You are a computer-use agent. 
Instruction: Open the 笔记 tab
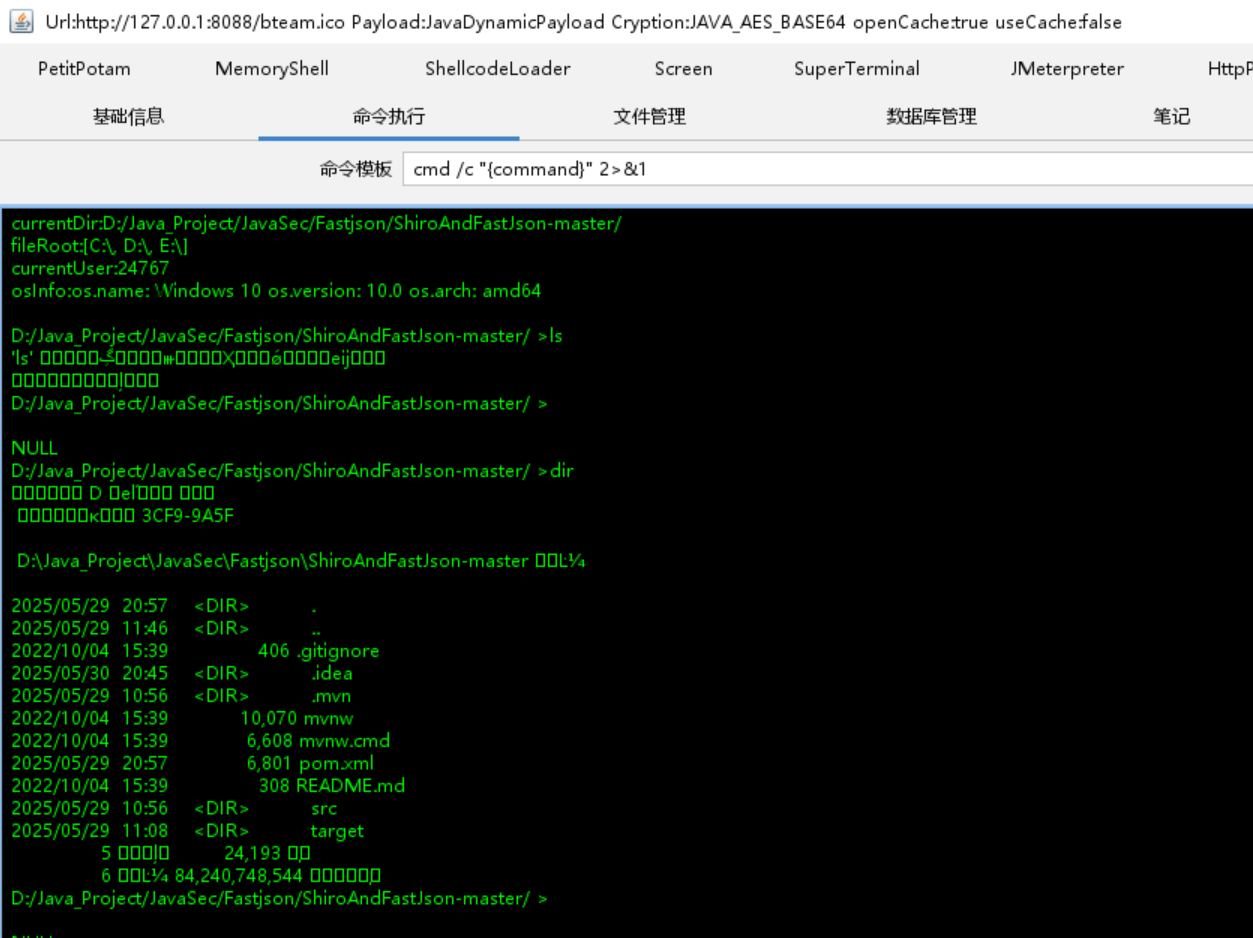click(1171, 117)
